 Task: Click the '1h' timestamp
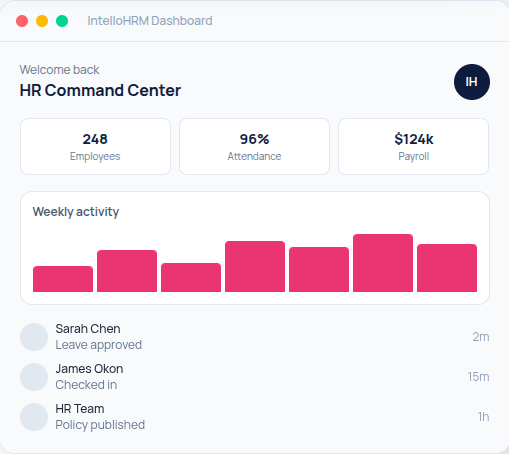click(x=483, y=417)
